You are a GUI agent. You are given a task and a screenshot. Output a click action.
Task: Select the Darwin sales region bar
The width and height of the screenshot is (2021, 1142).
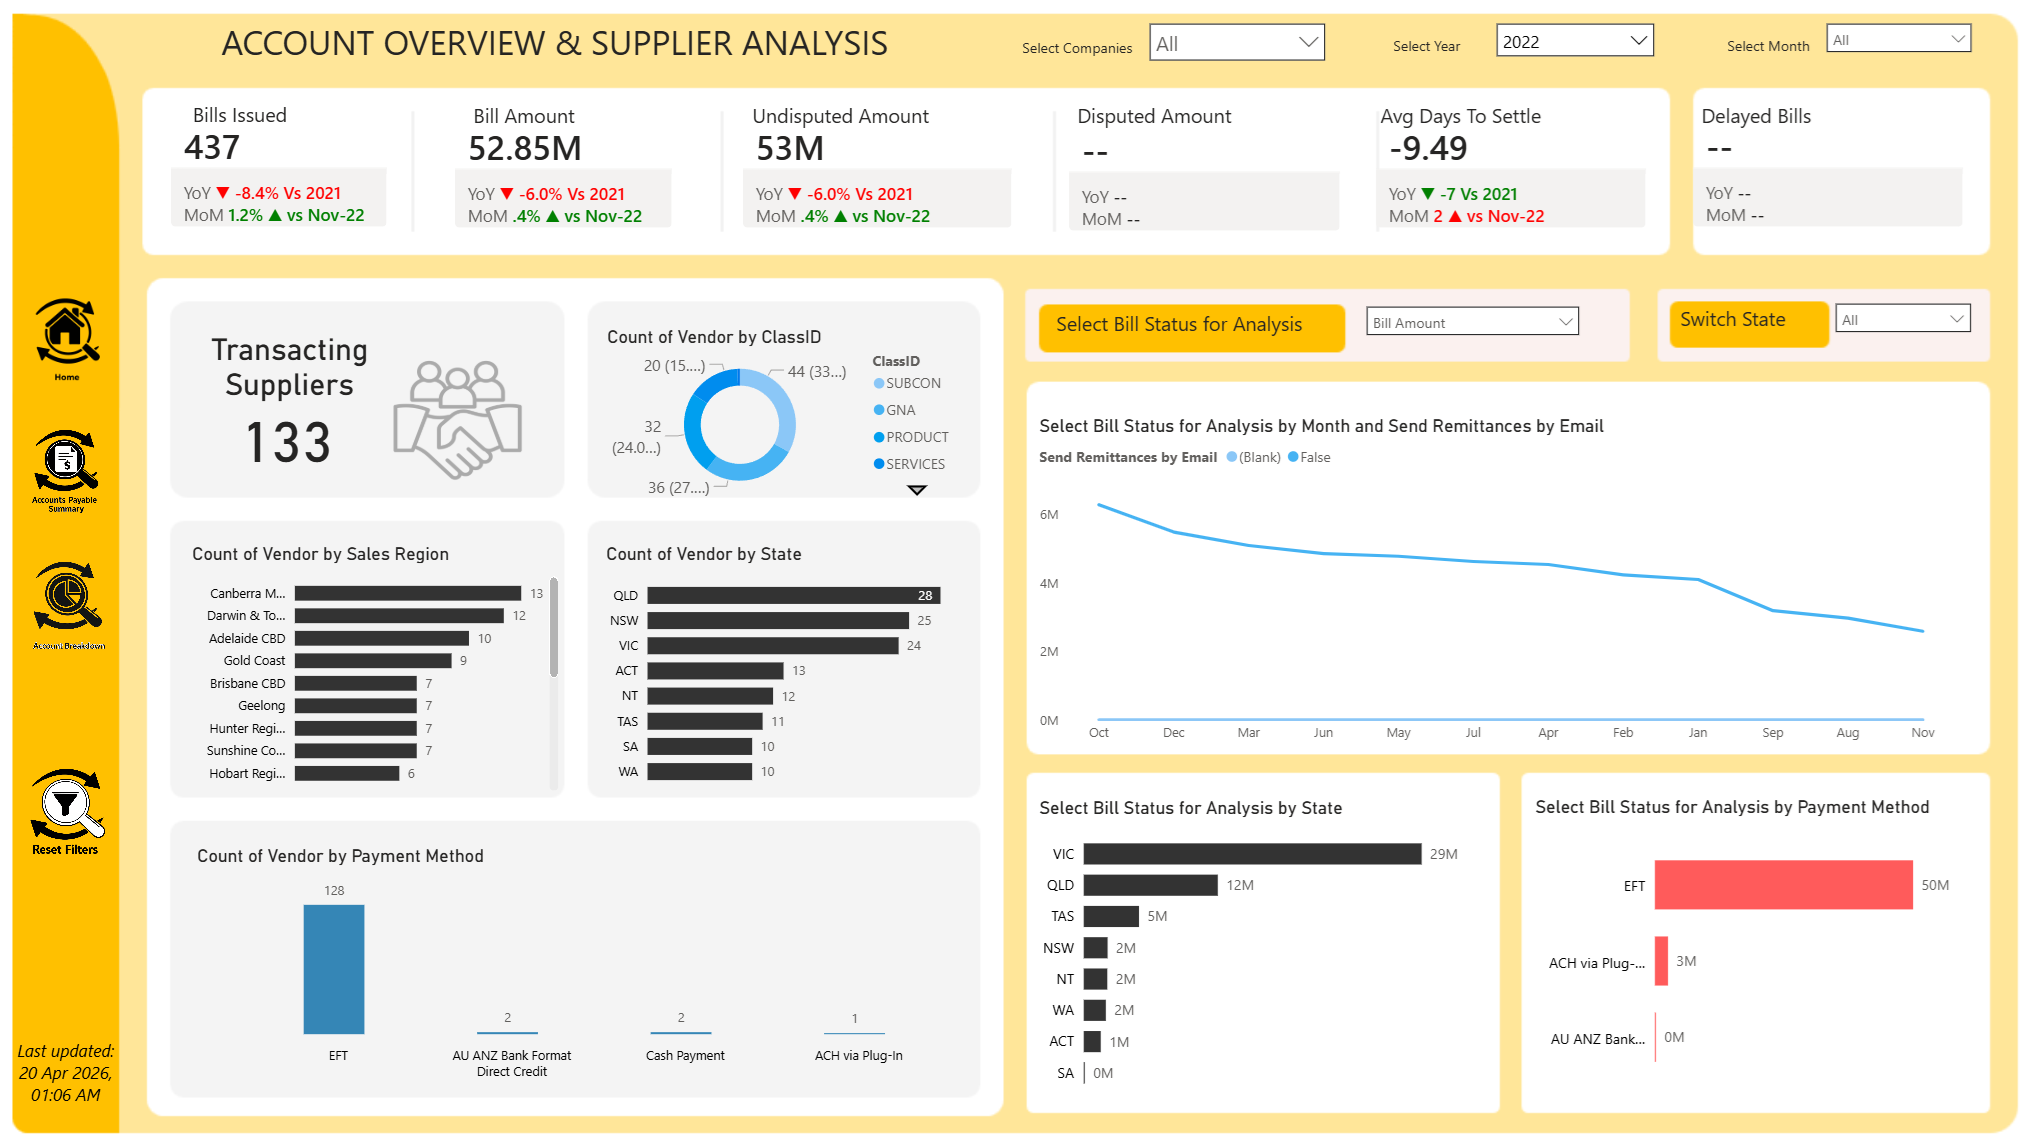399,615
